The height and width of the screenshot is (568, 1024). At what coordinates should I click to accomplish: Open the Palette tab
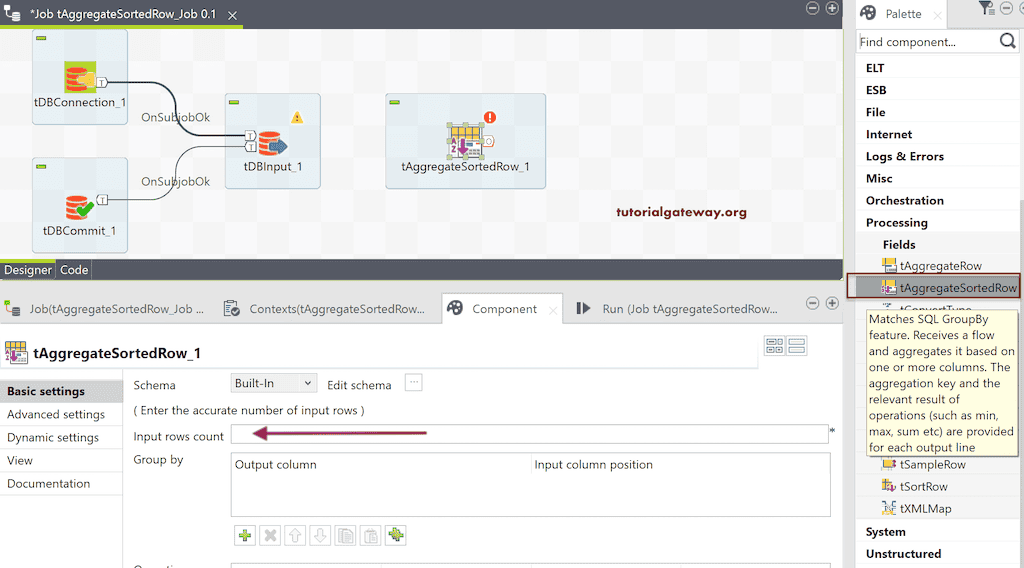[x=903, y=14]
